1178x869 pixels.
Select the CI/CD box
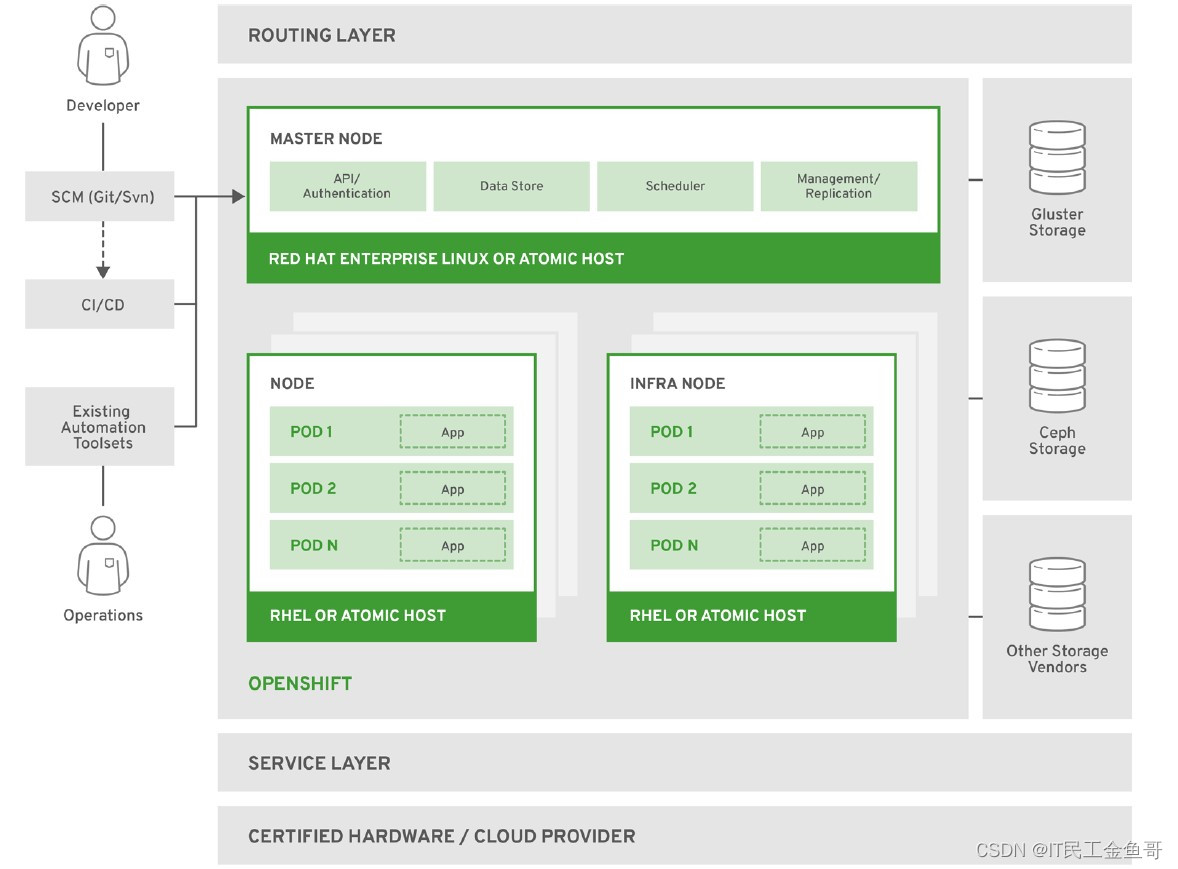100,304
